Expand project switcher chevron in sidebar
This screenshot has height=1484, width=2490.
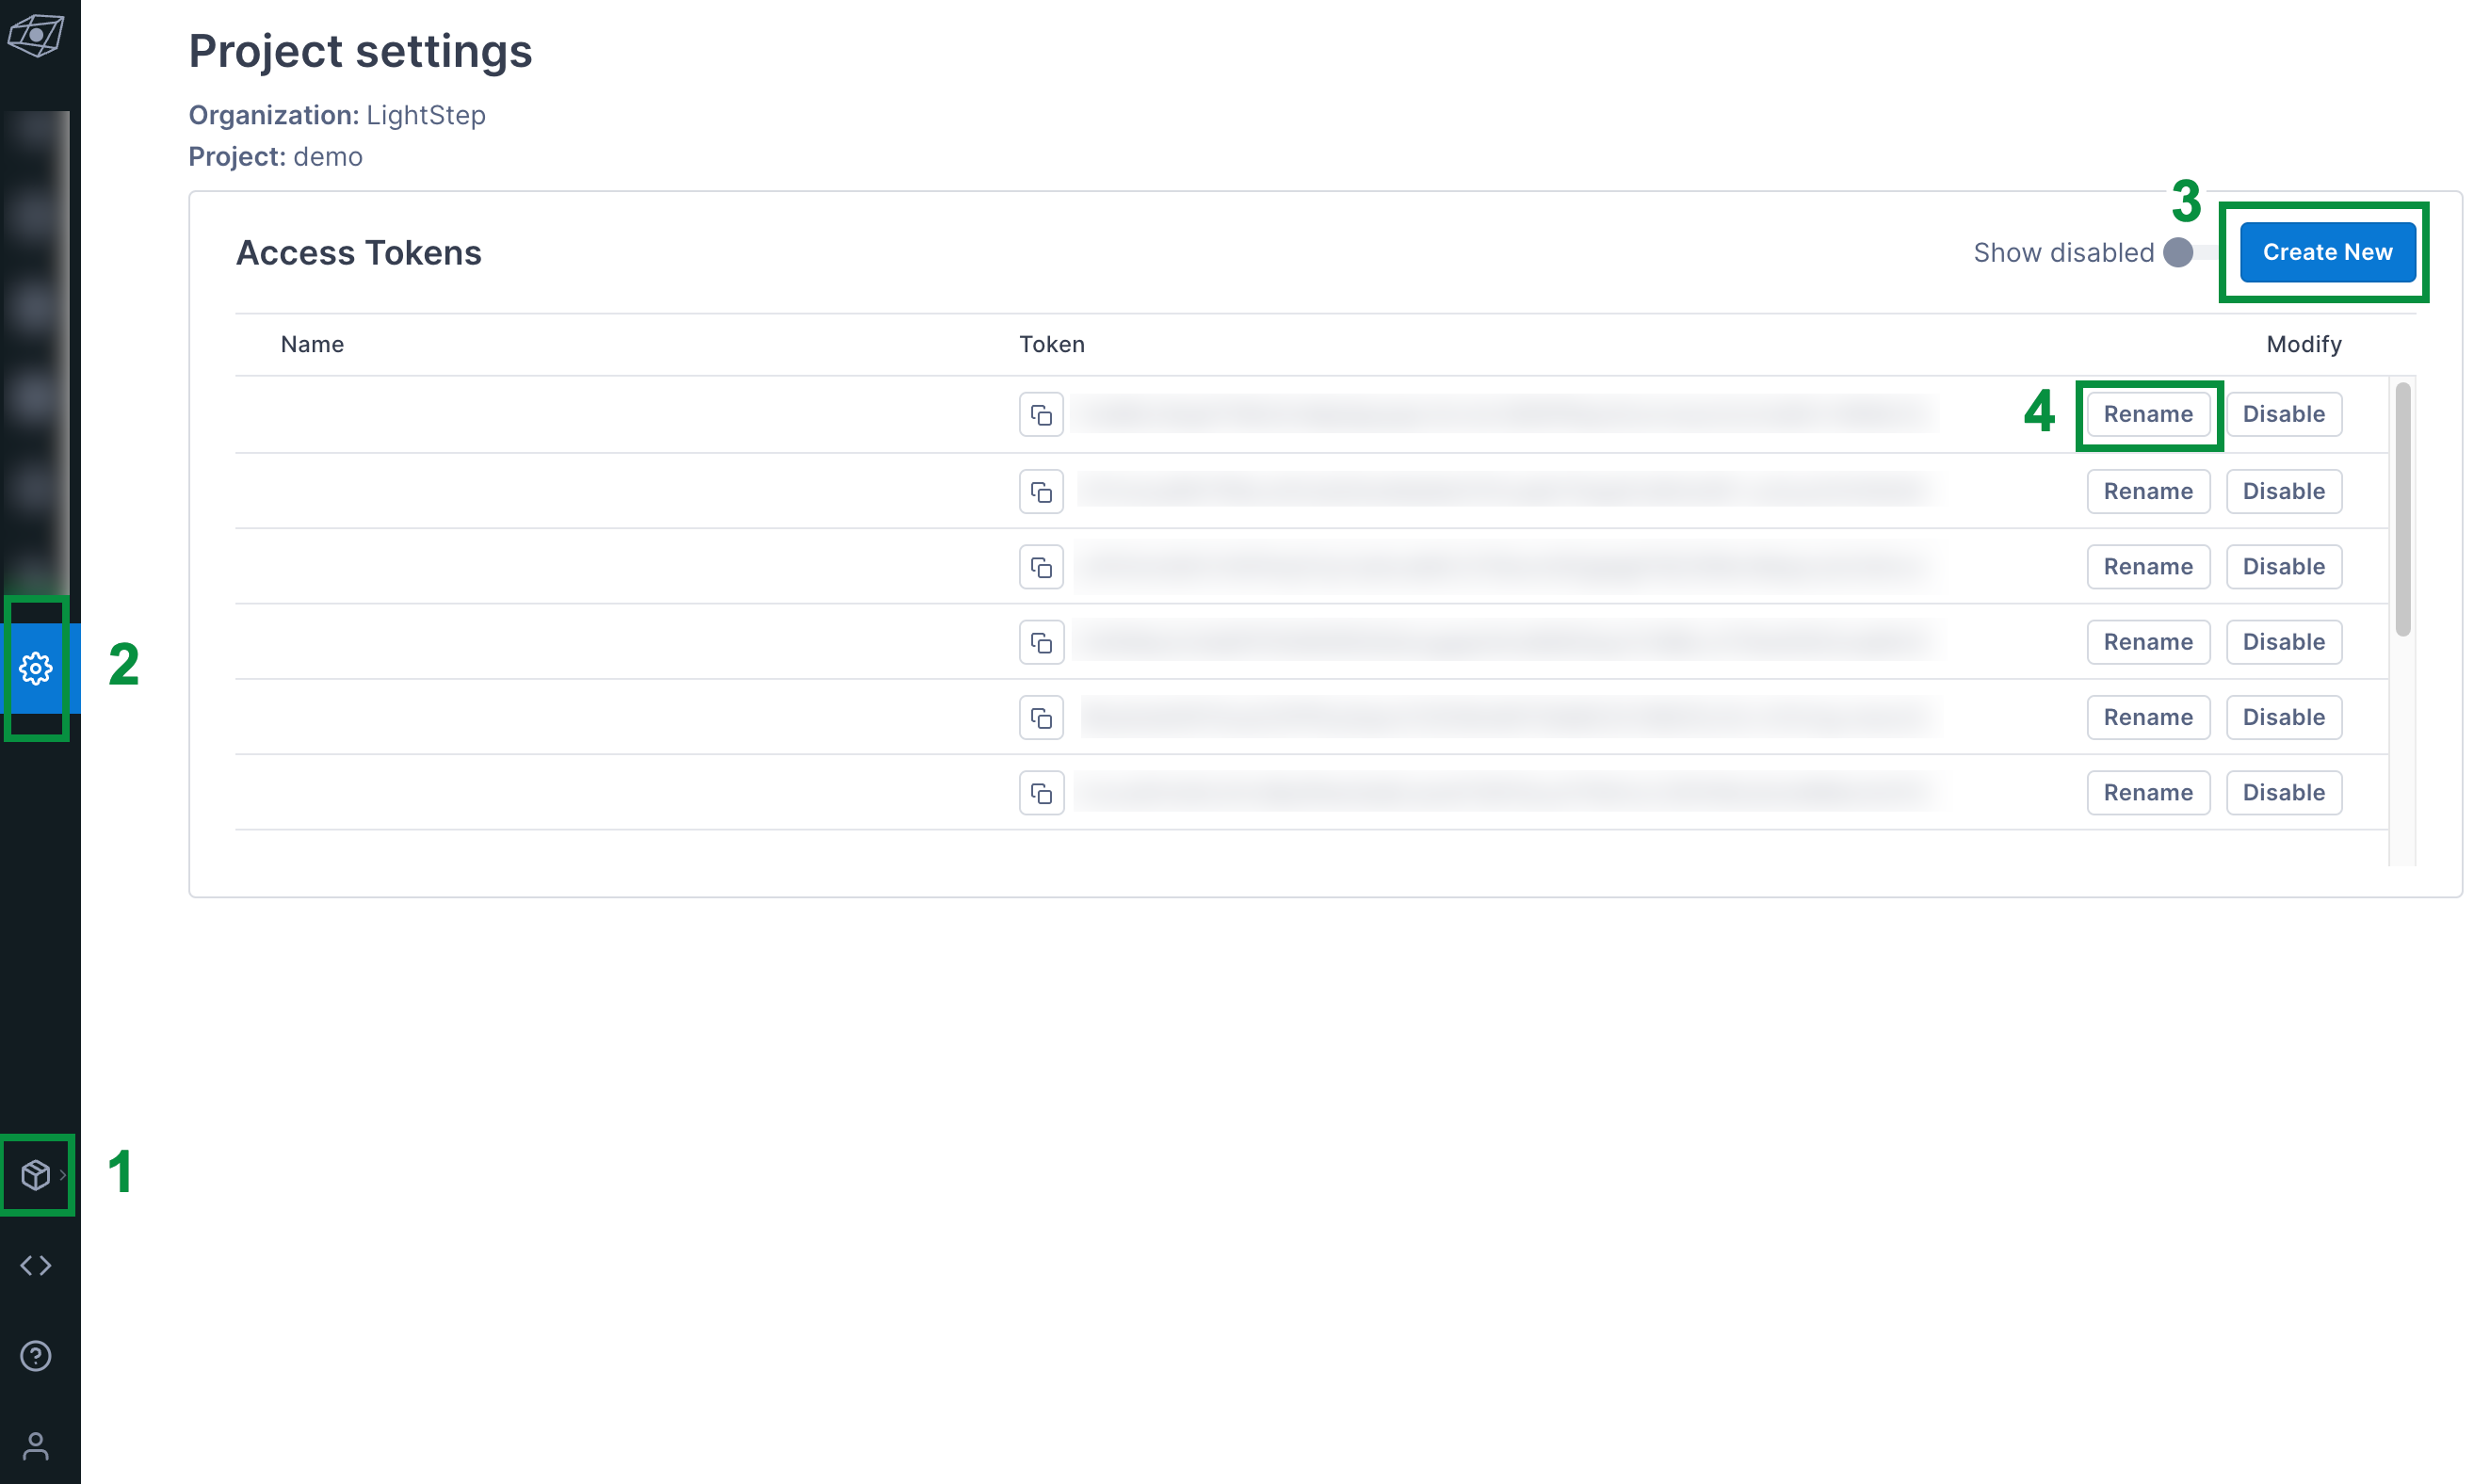[x=63, y=1175]
